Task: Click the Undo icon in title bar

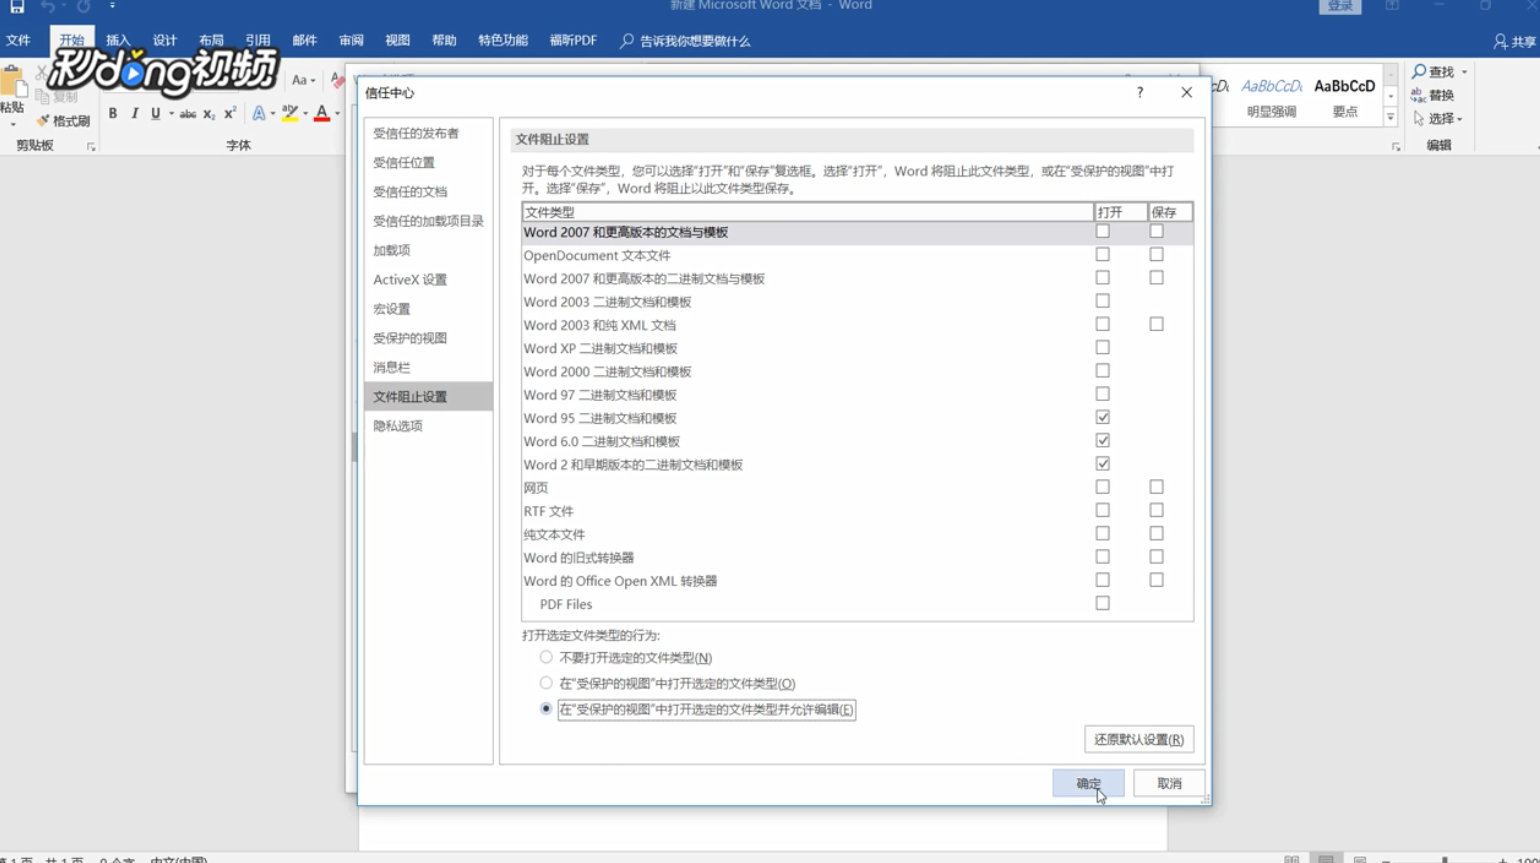Action: pyautogui.click(x=48, y=6)
